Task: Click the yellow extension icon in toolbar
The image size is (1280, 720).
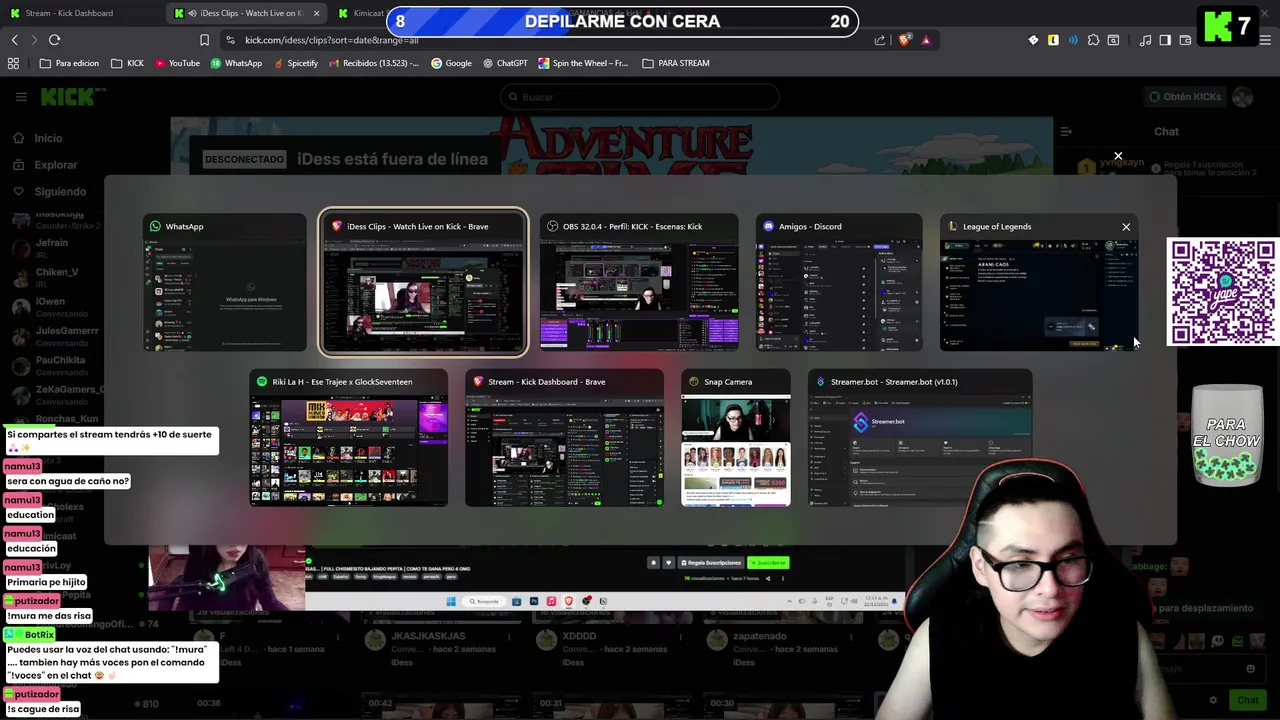Action: pos(1053,40)
